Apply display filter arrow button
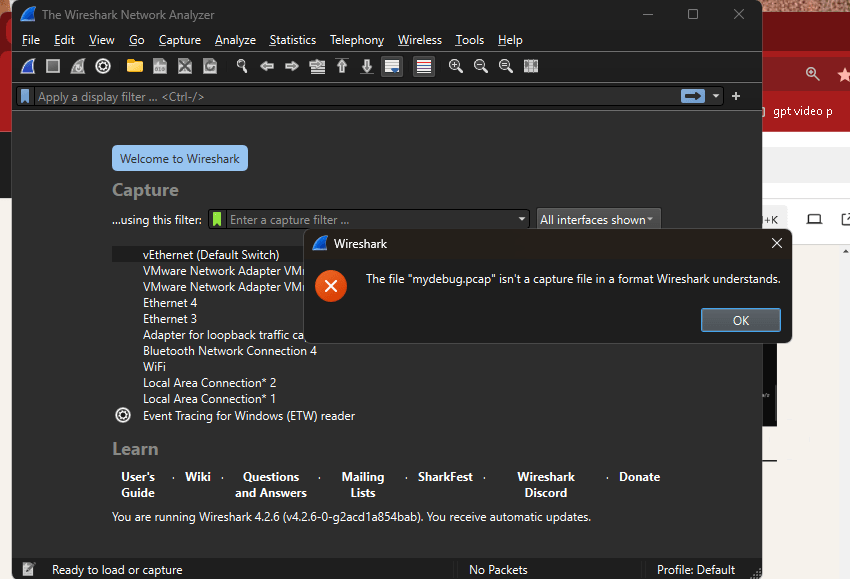The height and width of the screenshot is (579, 850). (x=693, y=96)
